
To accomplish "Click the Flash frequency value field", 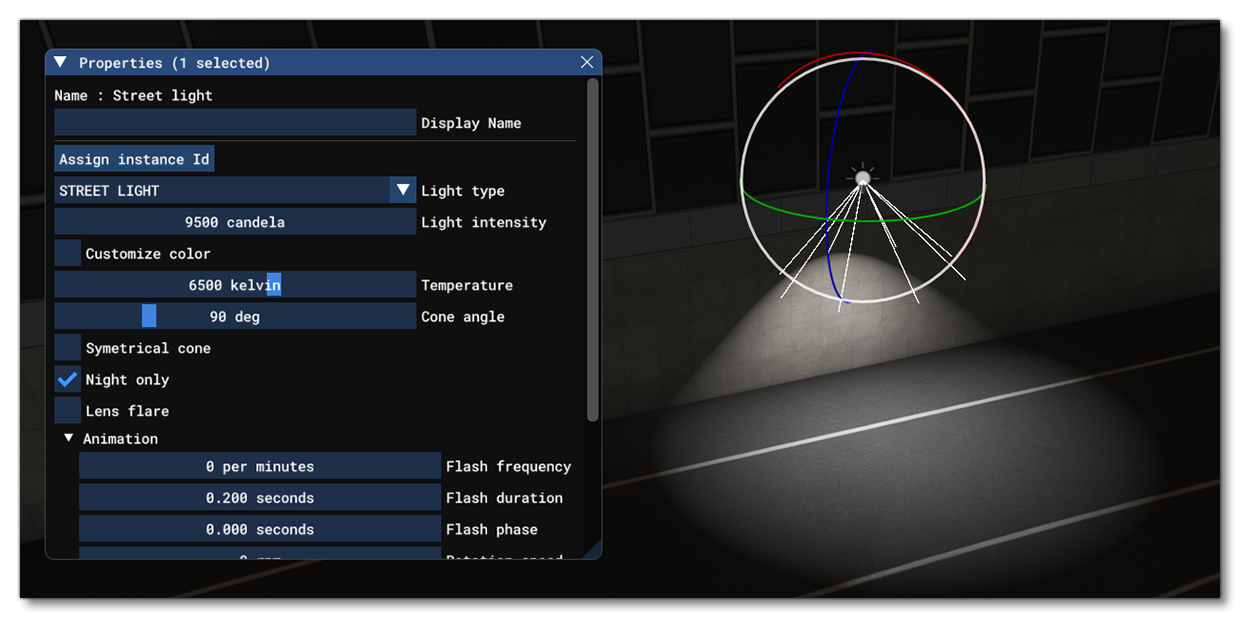I will click(x=259, y=467).
